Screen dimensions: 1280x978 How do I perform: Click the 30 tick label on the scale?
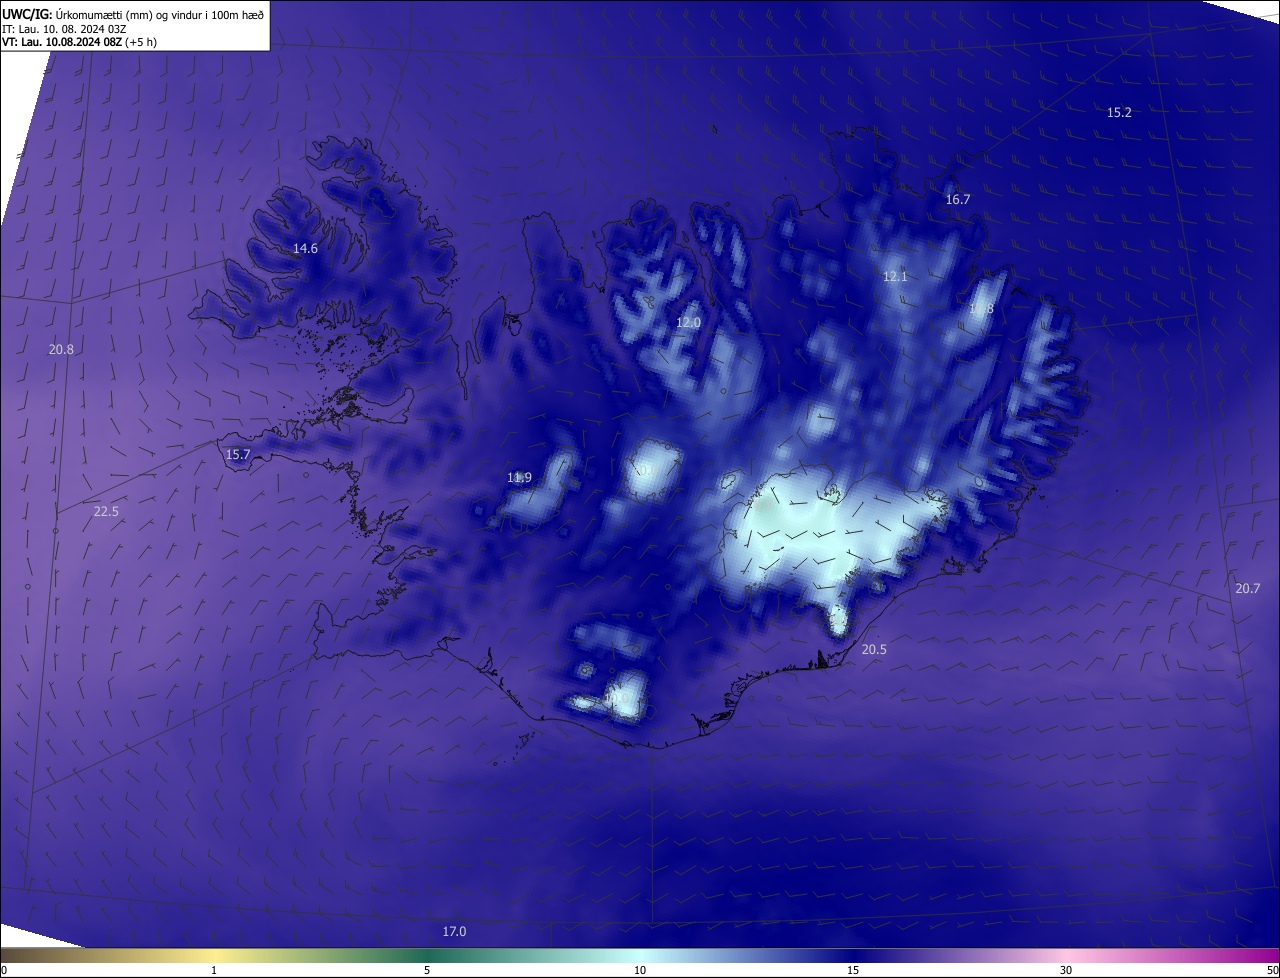point(1066,970)
